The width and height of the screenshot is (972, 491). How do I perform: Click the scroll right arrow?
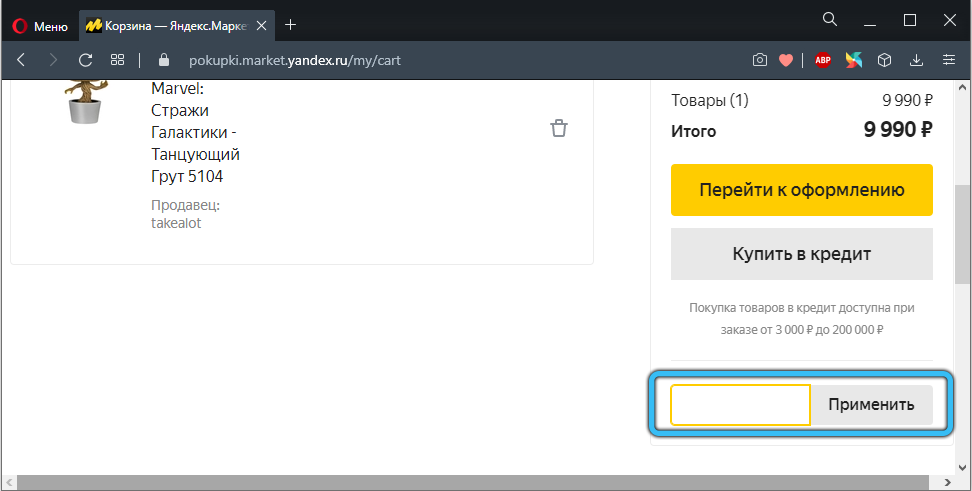tap(947, 482)
